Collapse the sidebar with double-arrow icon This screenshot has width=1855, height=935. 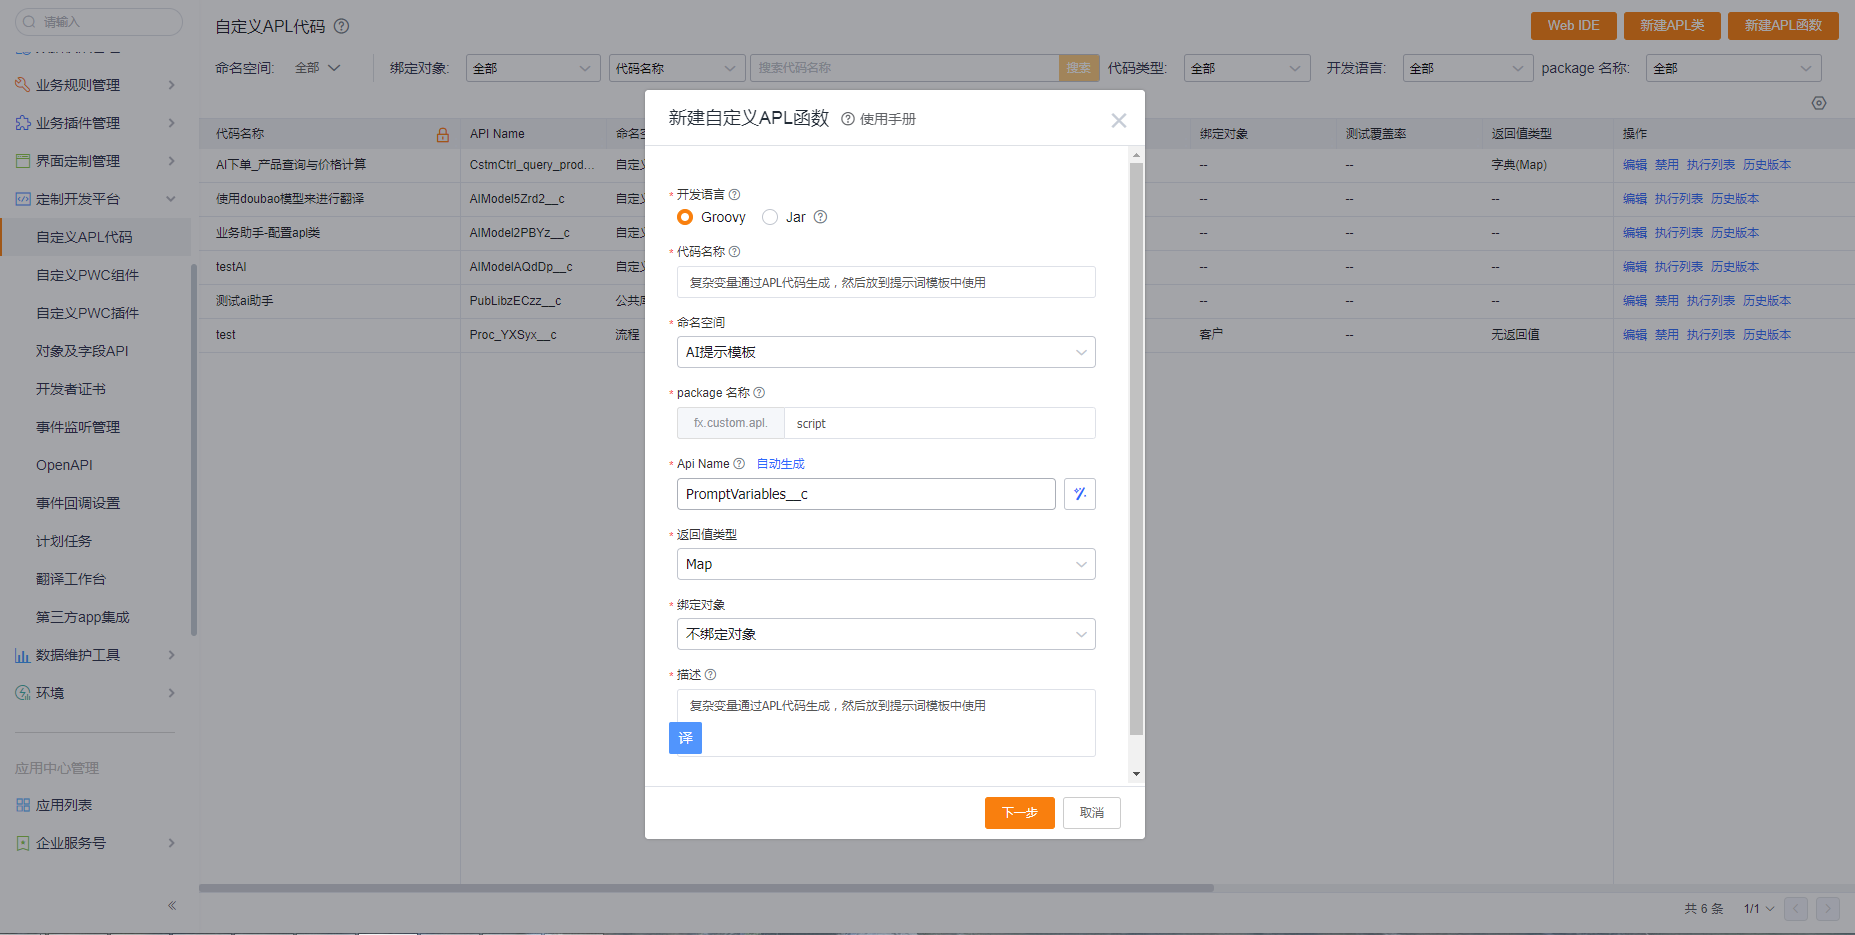tap(172, 905)
